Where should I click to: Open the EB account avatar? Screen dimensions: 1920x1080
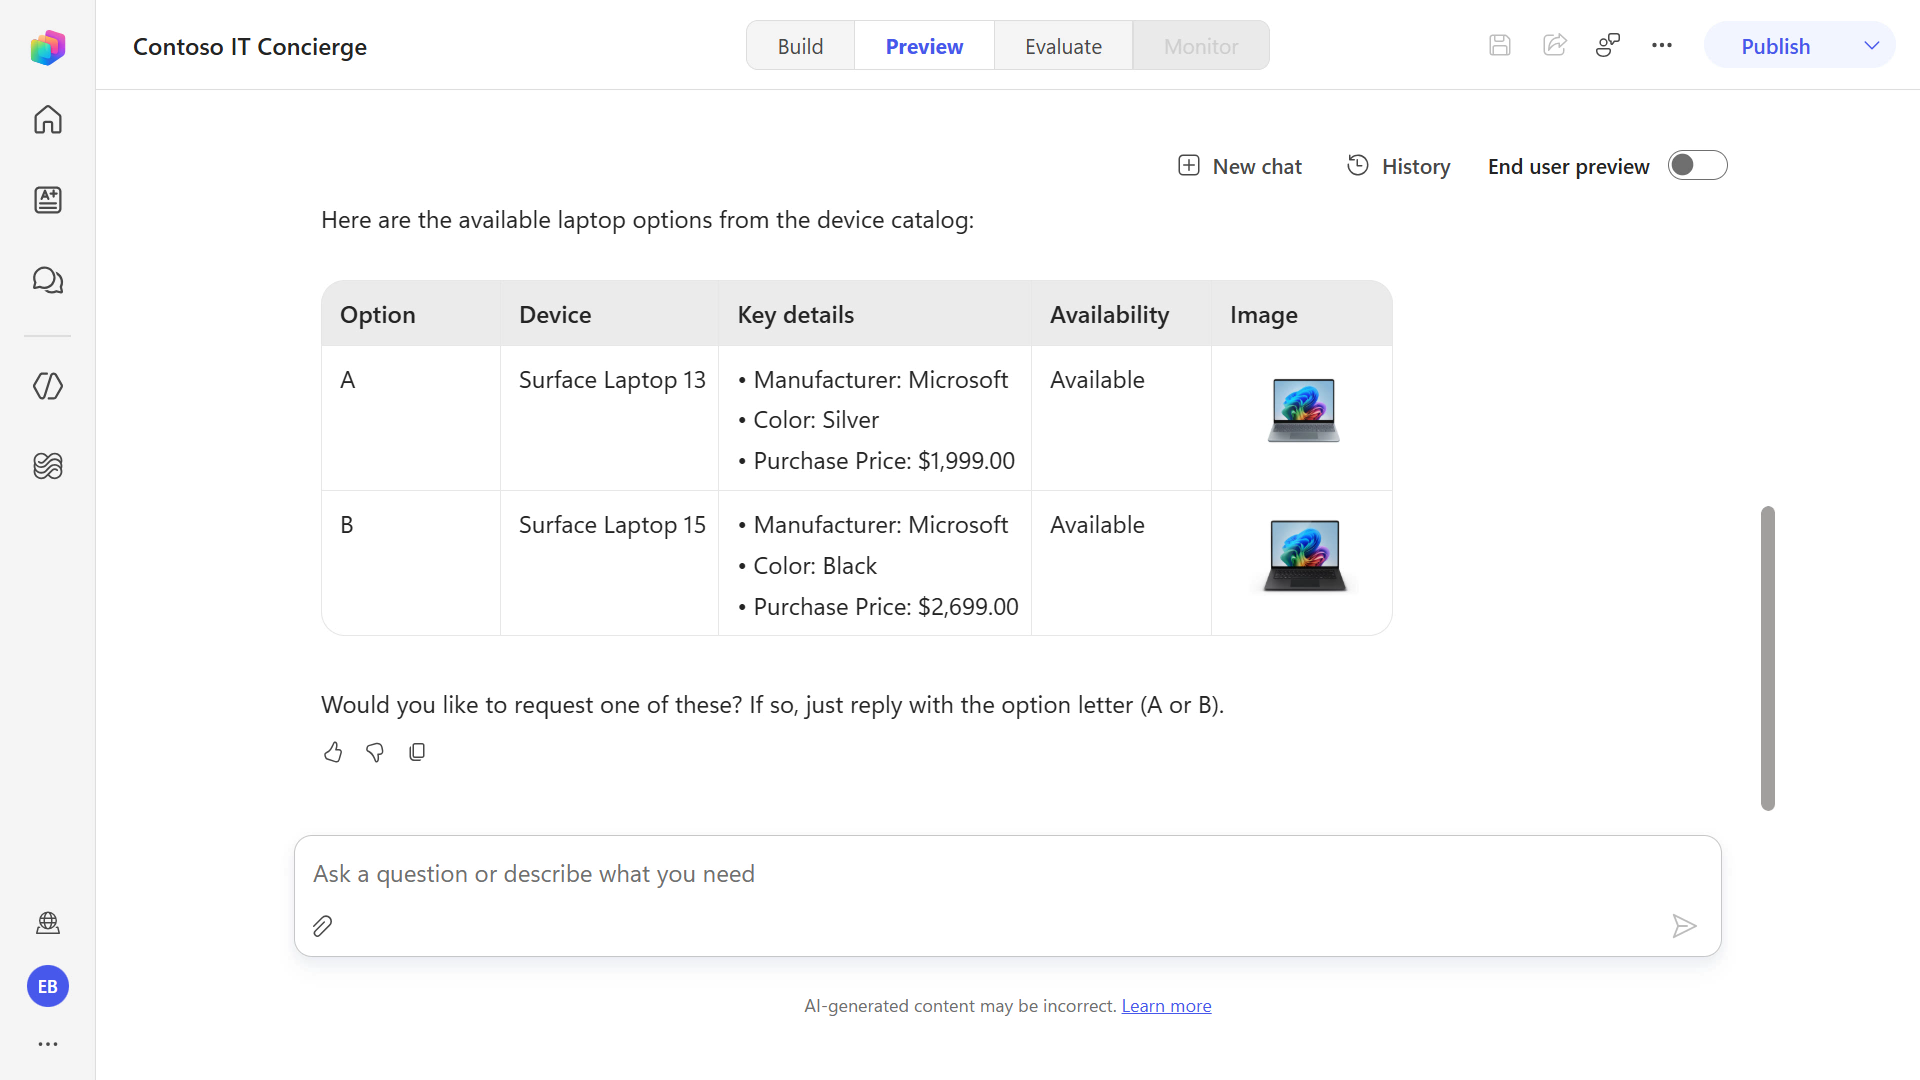coord(47,987)
